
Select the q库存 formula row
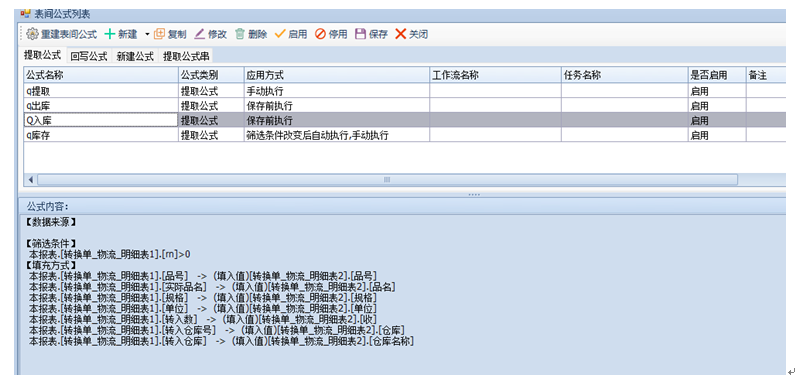pyautogui.click(x=404, y=135)
